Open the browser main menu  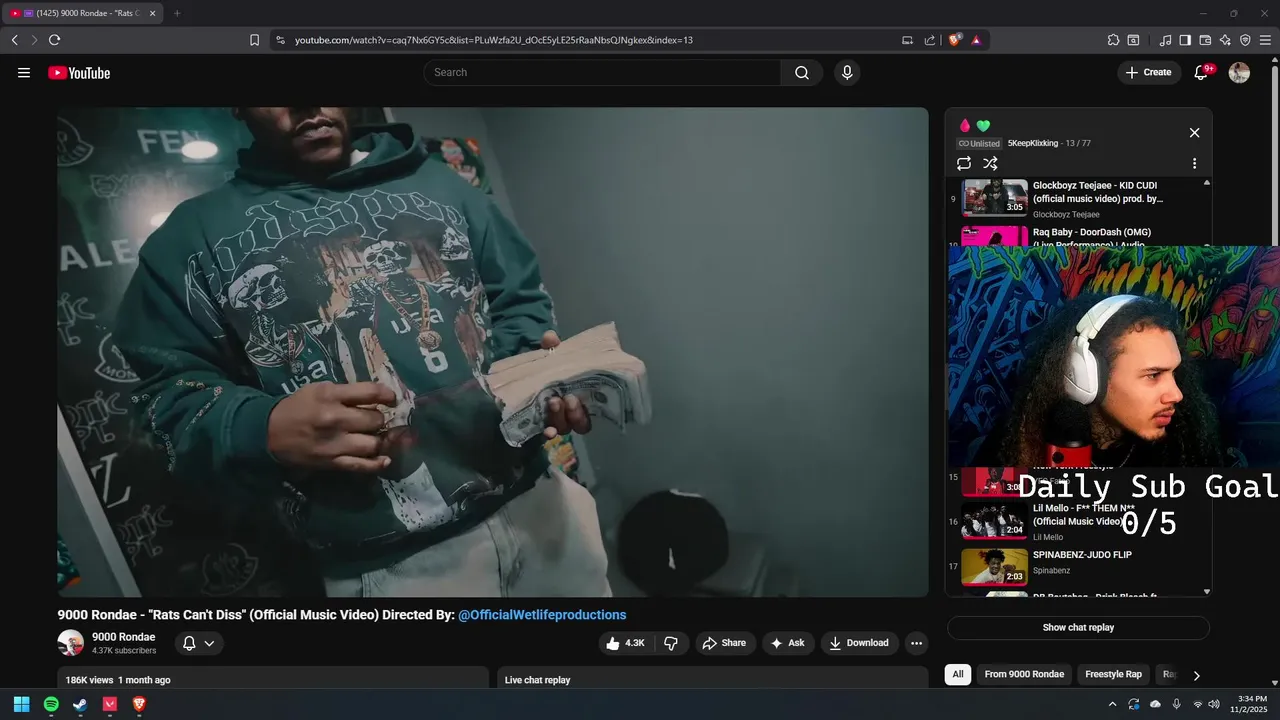1265,40
